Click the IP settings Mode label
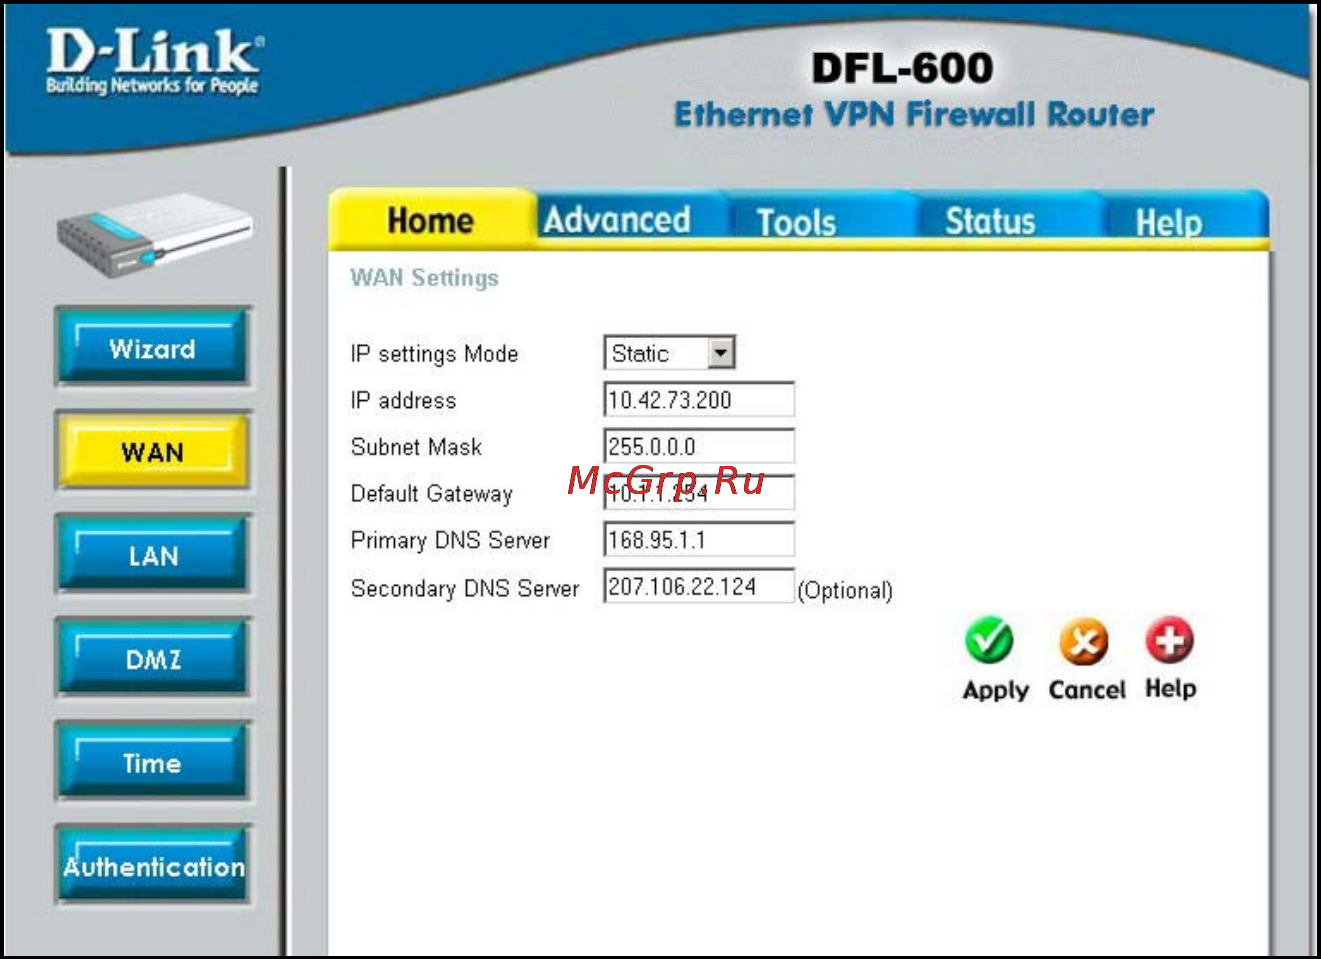This screenshot has height=959, width=1321. [x=434, y=354]
